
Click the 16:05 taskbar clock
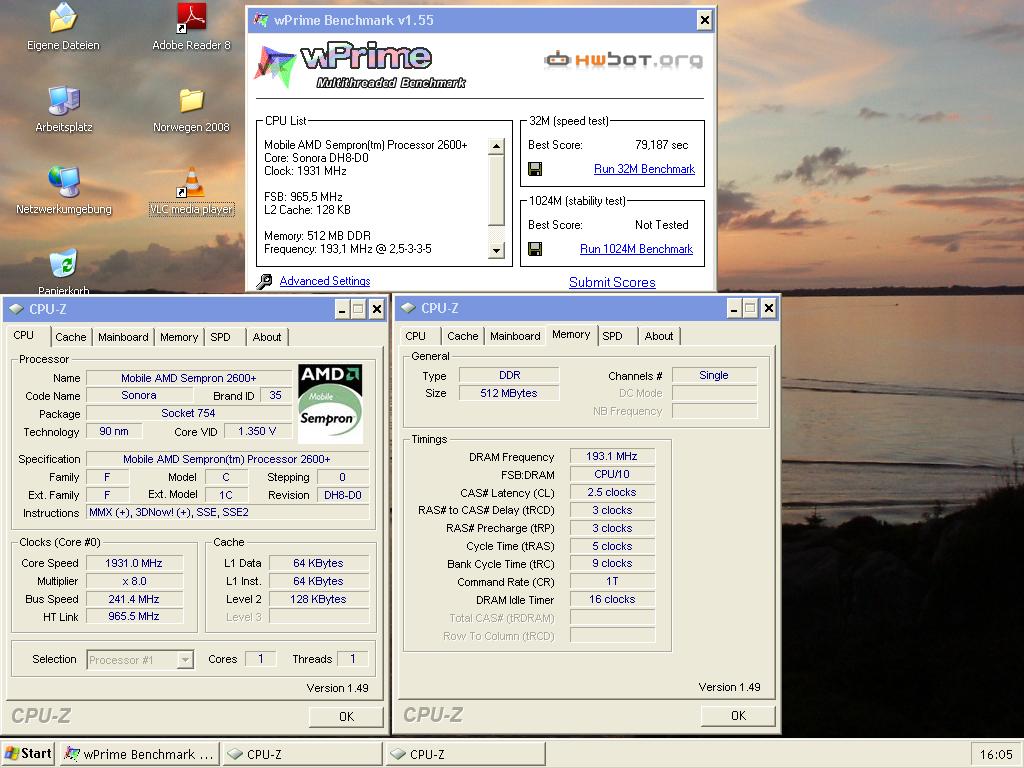tap(996, 754)
